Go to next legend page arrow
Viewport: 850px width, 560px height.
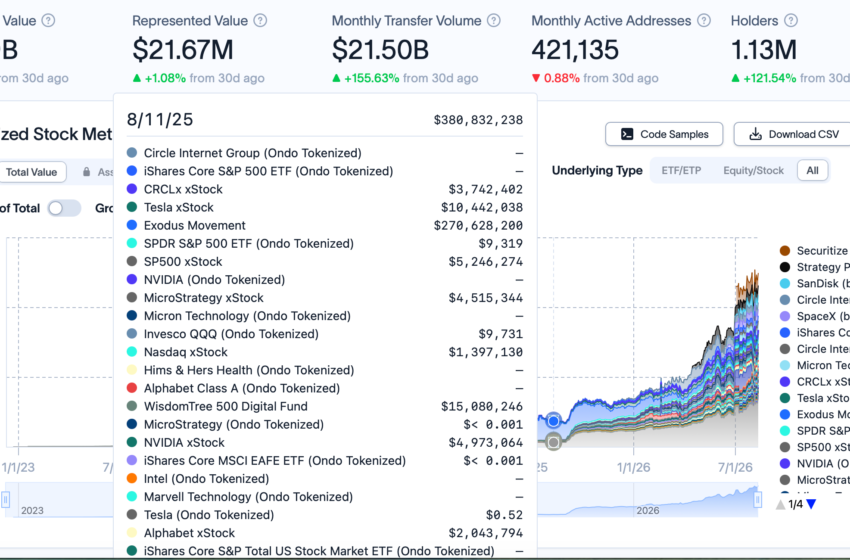pos(811,504)
